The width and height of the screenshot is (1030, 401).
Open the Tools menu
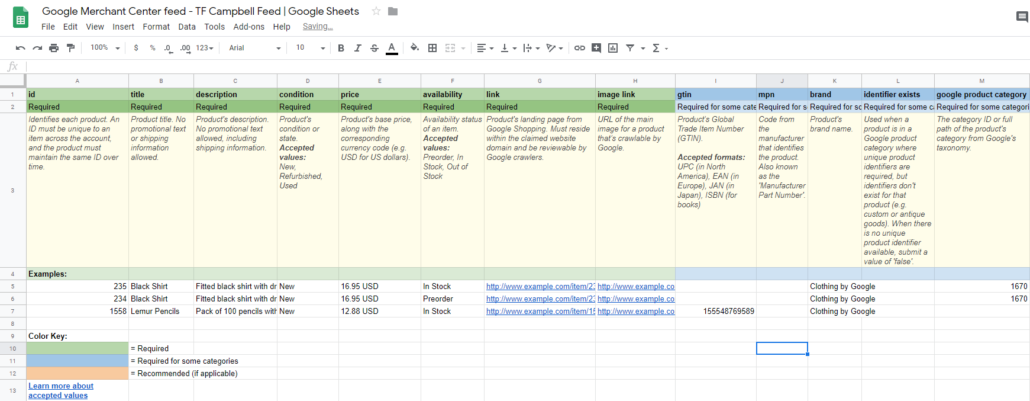coord(214,27)
